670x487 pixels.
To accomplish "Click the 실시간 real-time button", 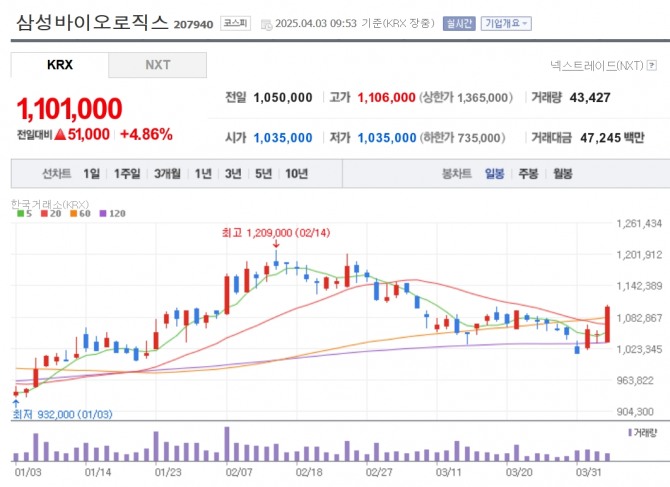I will 459,23.
